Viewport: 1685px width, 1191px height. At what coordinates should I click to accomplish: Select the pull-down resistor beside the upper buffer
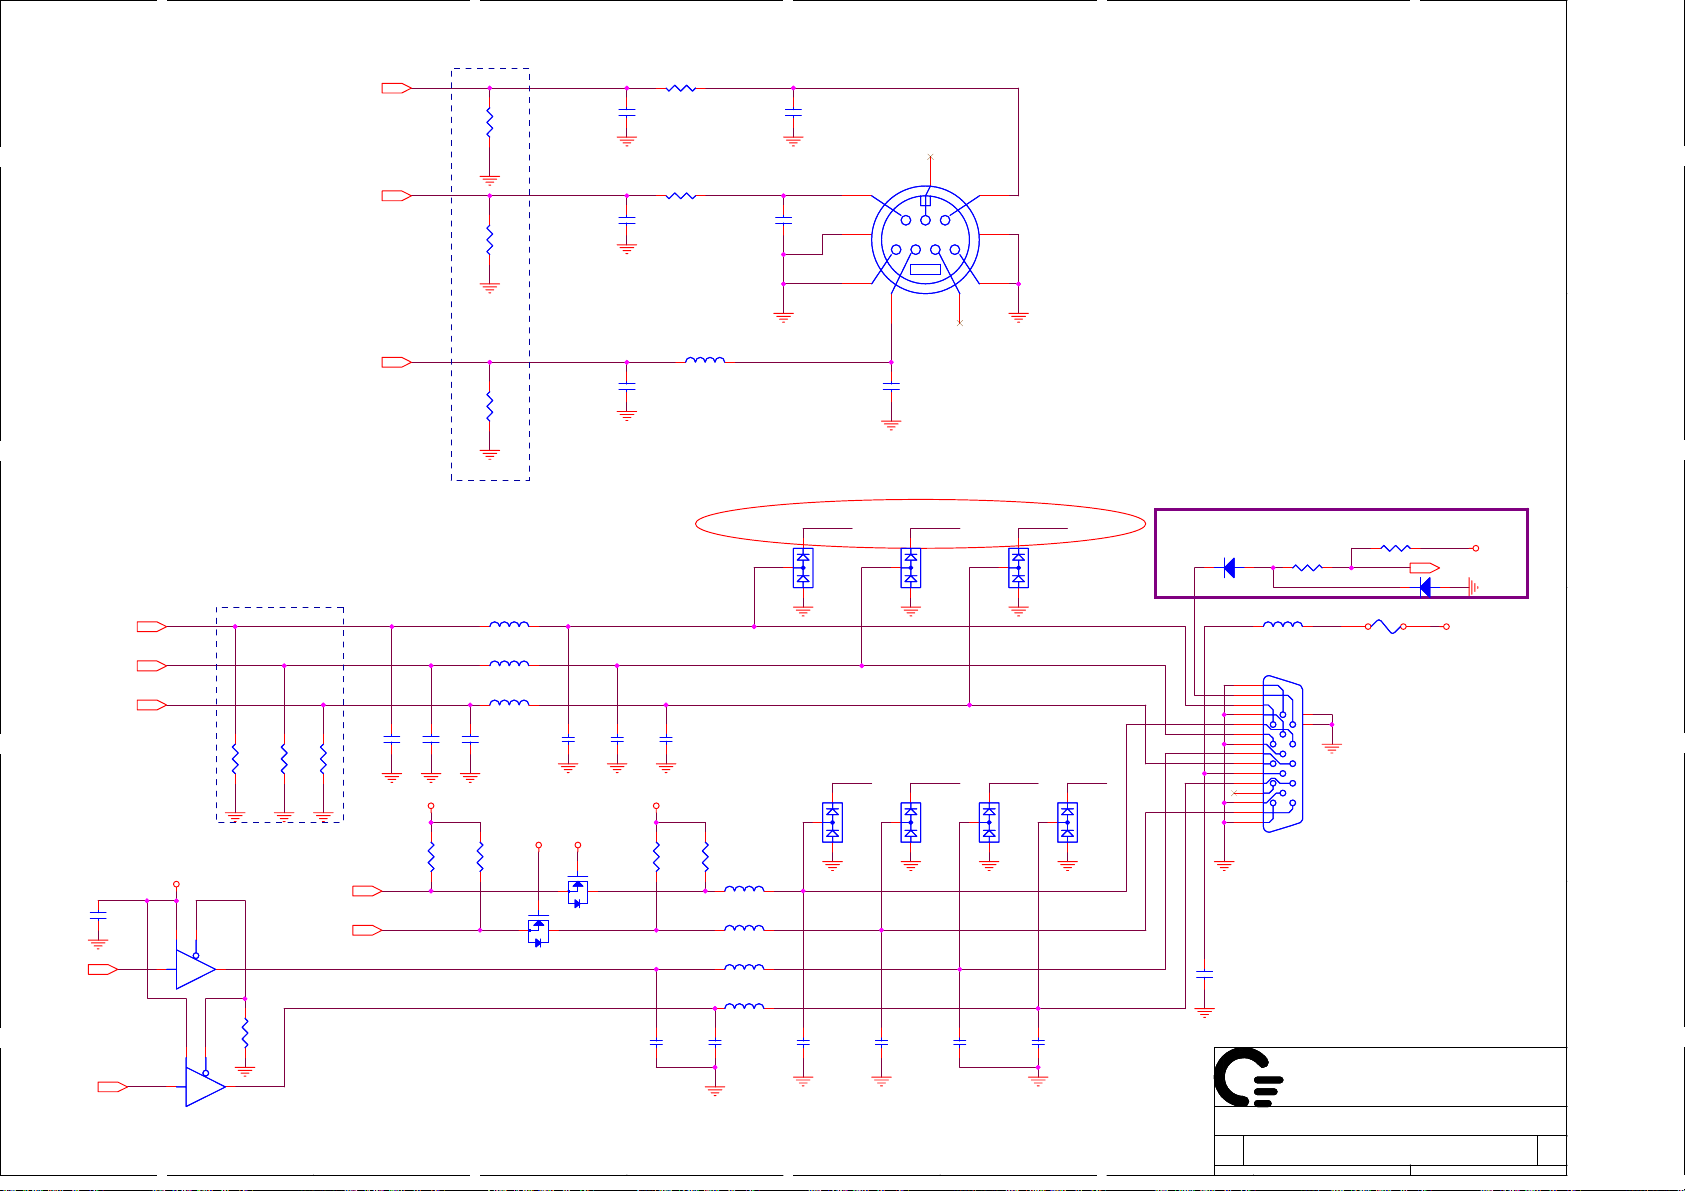click(x=245, y=1034)
